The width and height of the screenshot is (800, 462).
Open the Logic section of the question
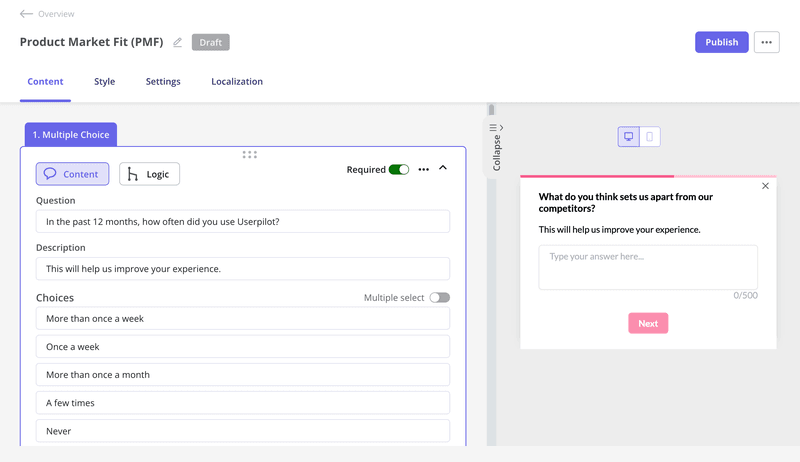(149, 174)
